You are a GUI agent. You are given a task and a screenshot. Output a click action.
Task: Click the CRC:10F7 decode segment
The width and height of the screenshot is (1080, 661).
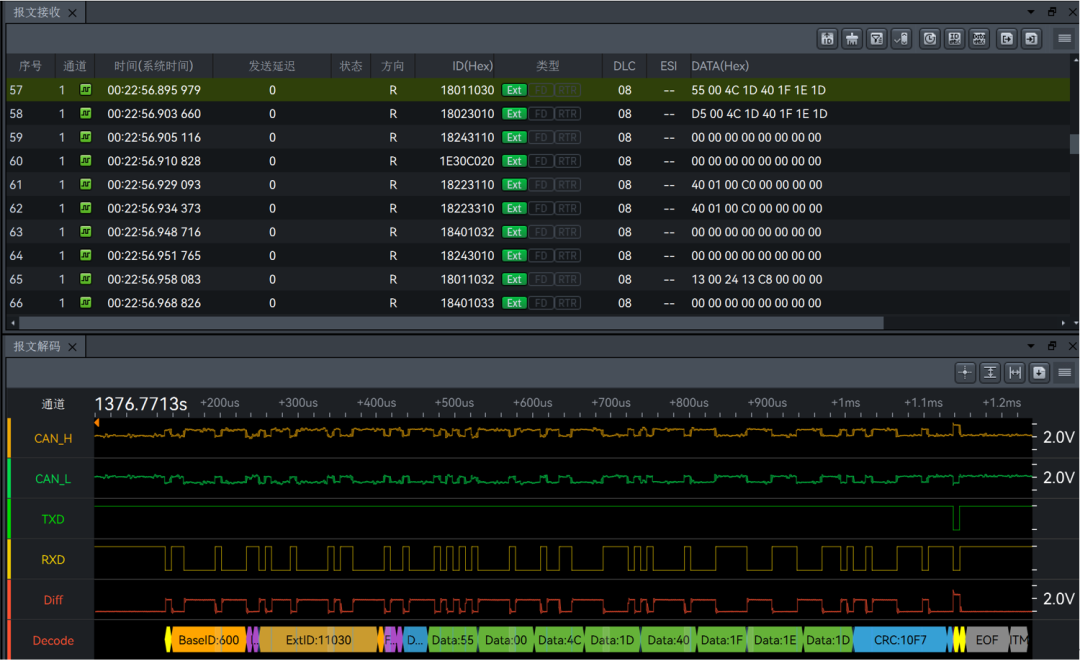point(900,640)
